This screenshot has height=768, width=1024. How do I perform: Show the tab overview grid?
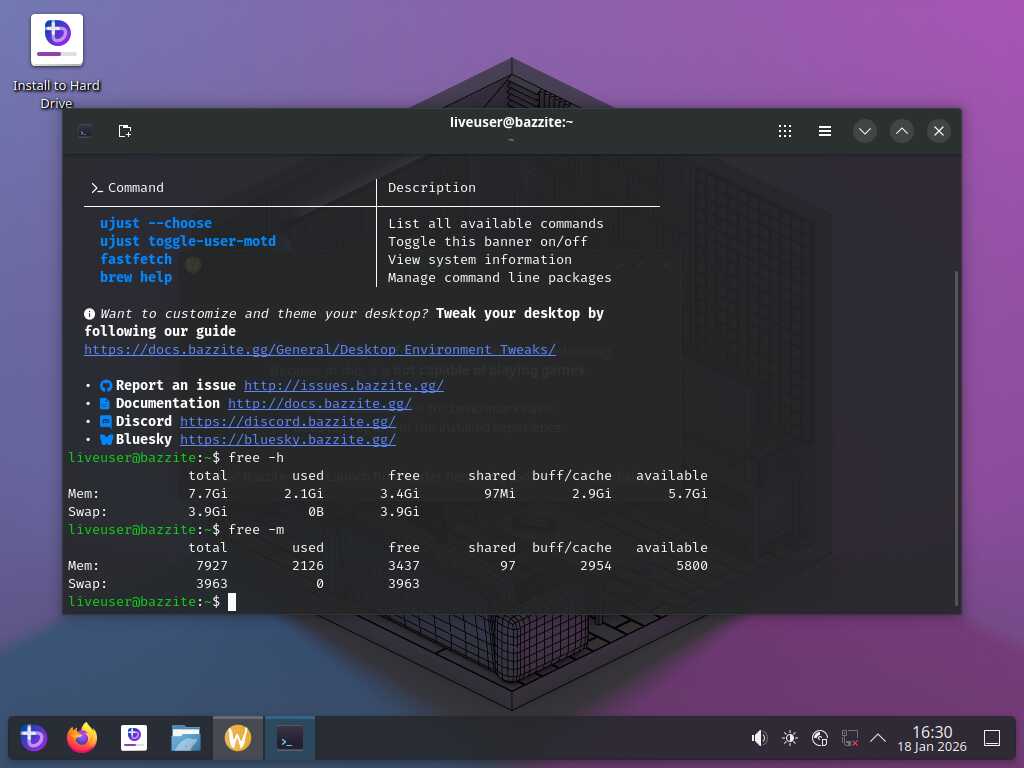pyautogui.click(x=785, y=131)
